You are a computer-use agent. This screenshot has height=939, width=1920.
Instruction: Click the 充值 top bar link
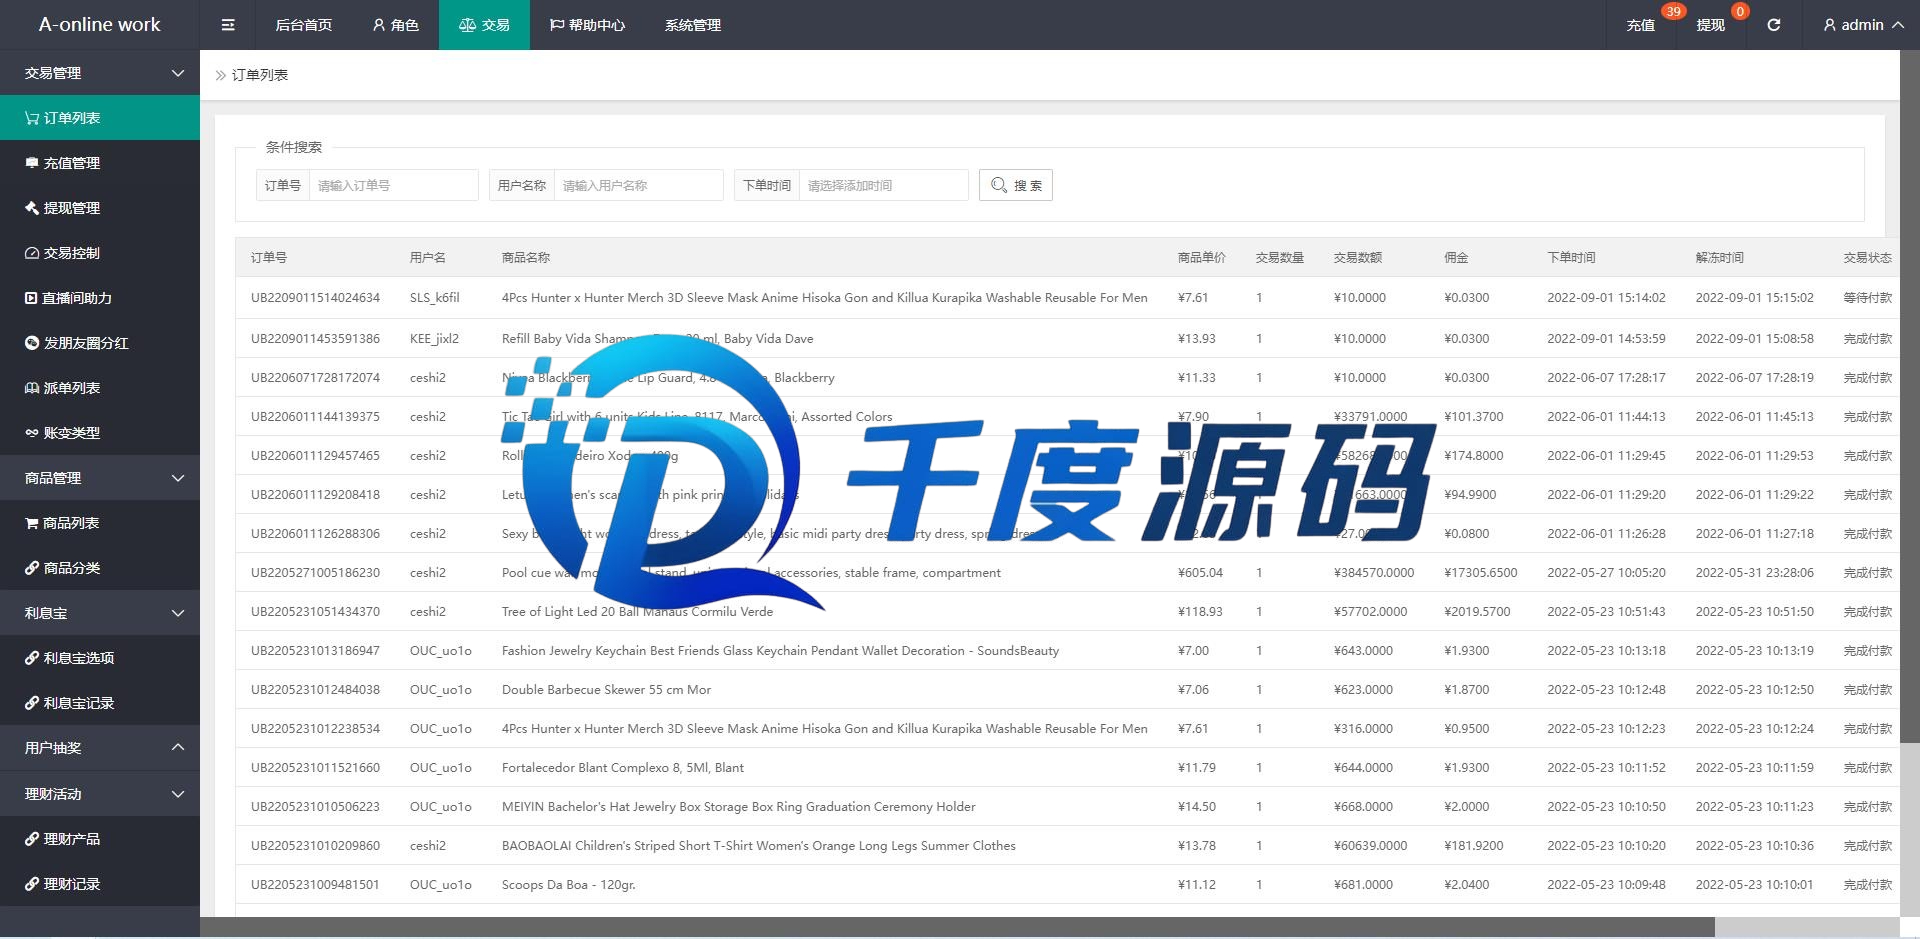[x=1641, y=25]
